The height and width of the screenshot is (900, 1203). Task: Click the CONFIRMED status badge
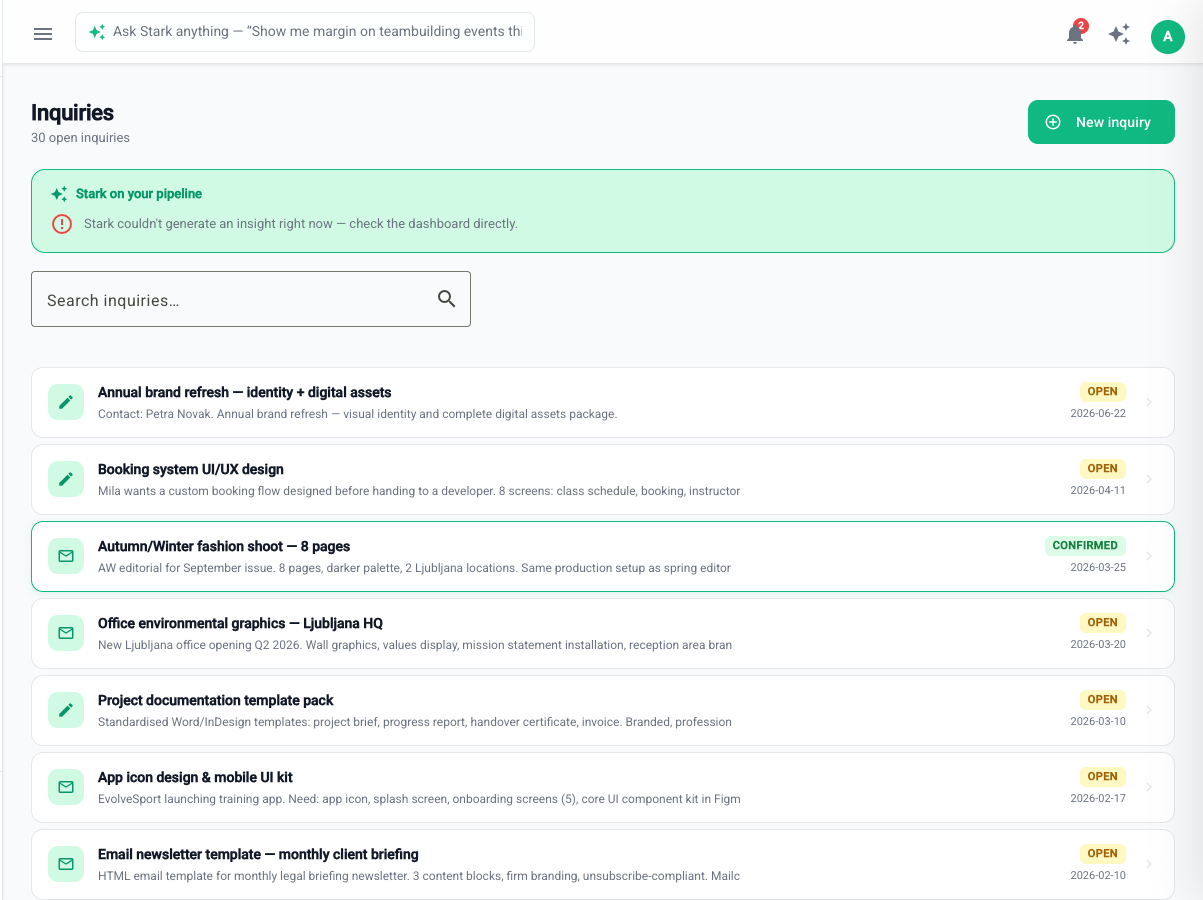point(1085,546)
